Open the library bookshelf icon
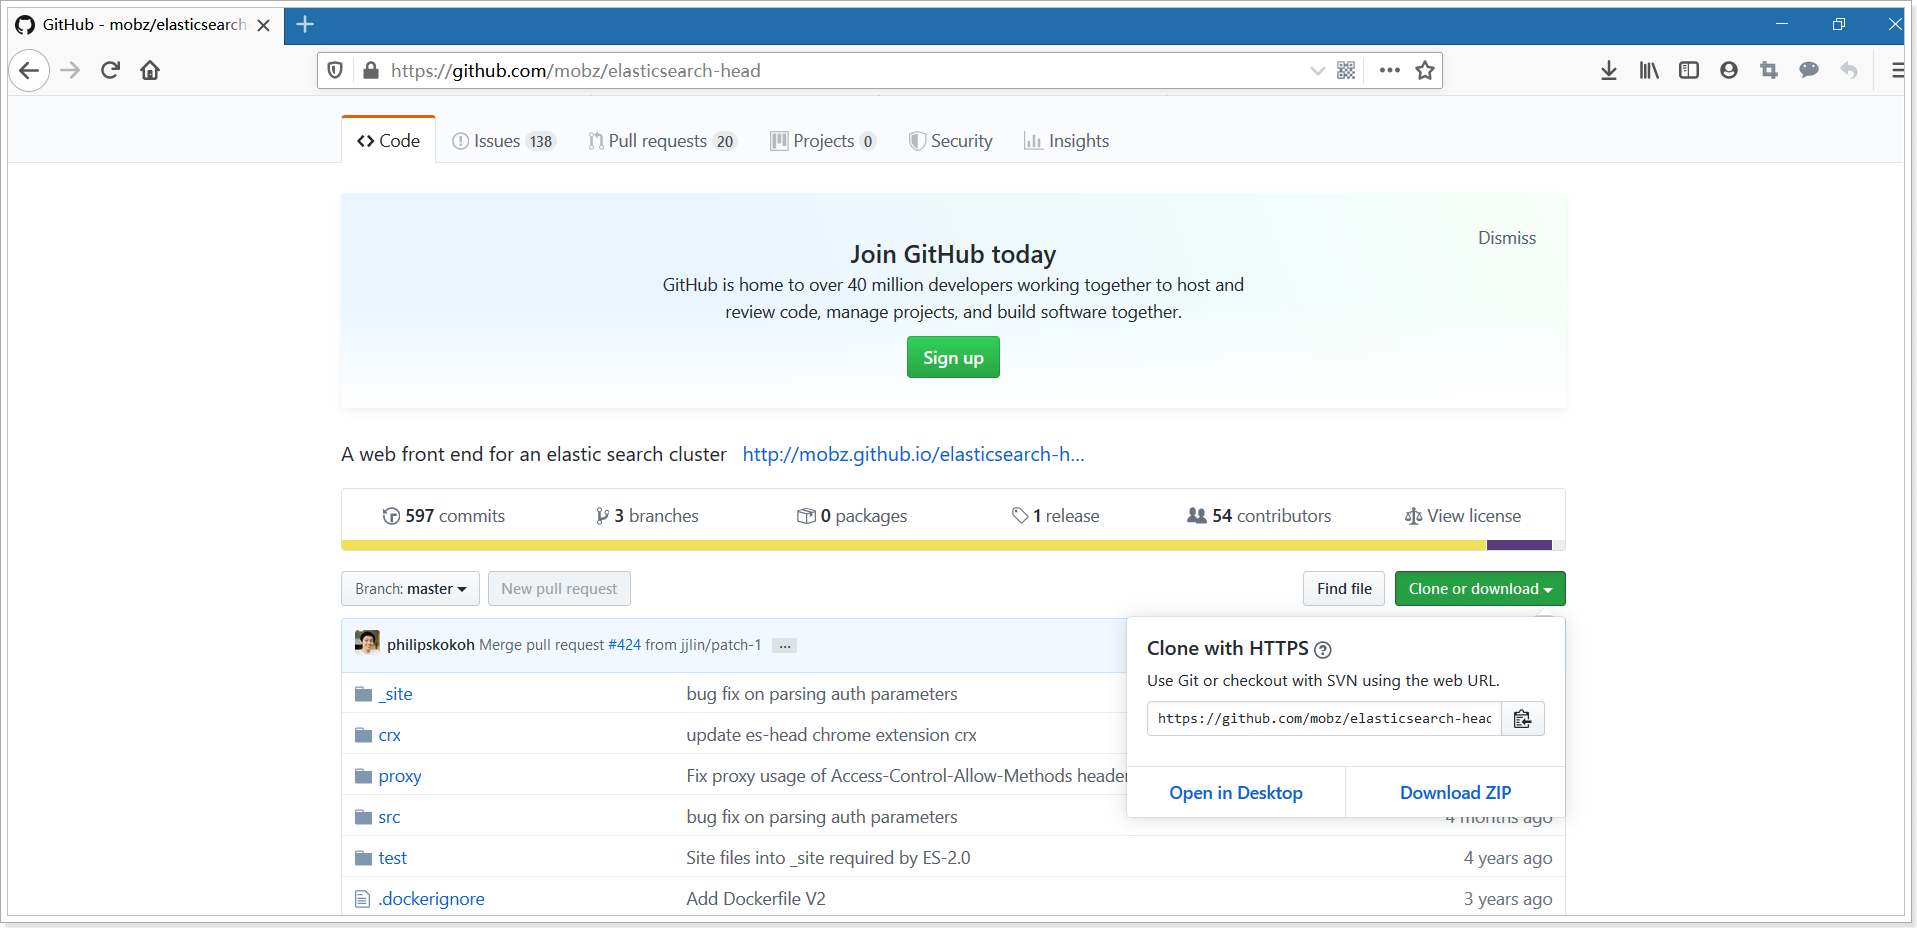Viewport: 1917px width, 928px height. click(x=1649, y=70)
